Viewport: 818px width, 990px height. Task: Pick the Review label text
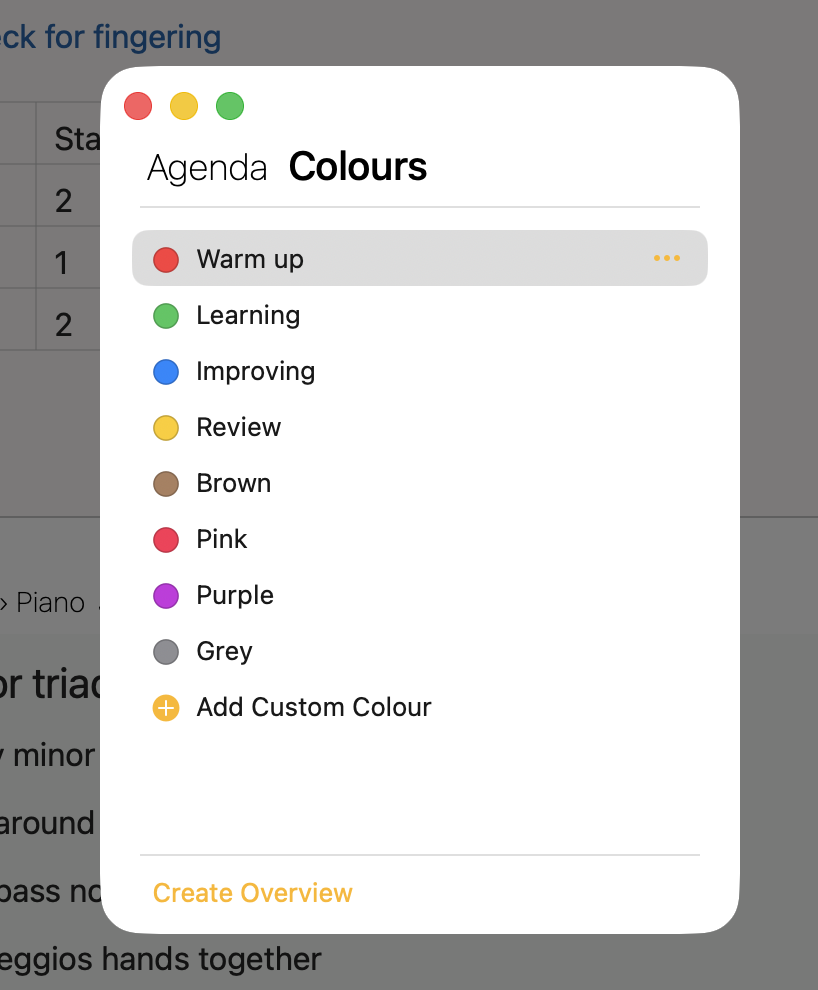click(x=239, y=427)
